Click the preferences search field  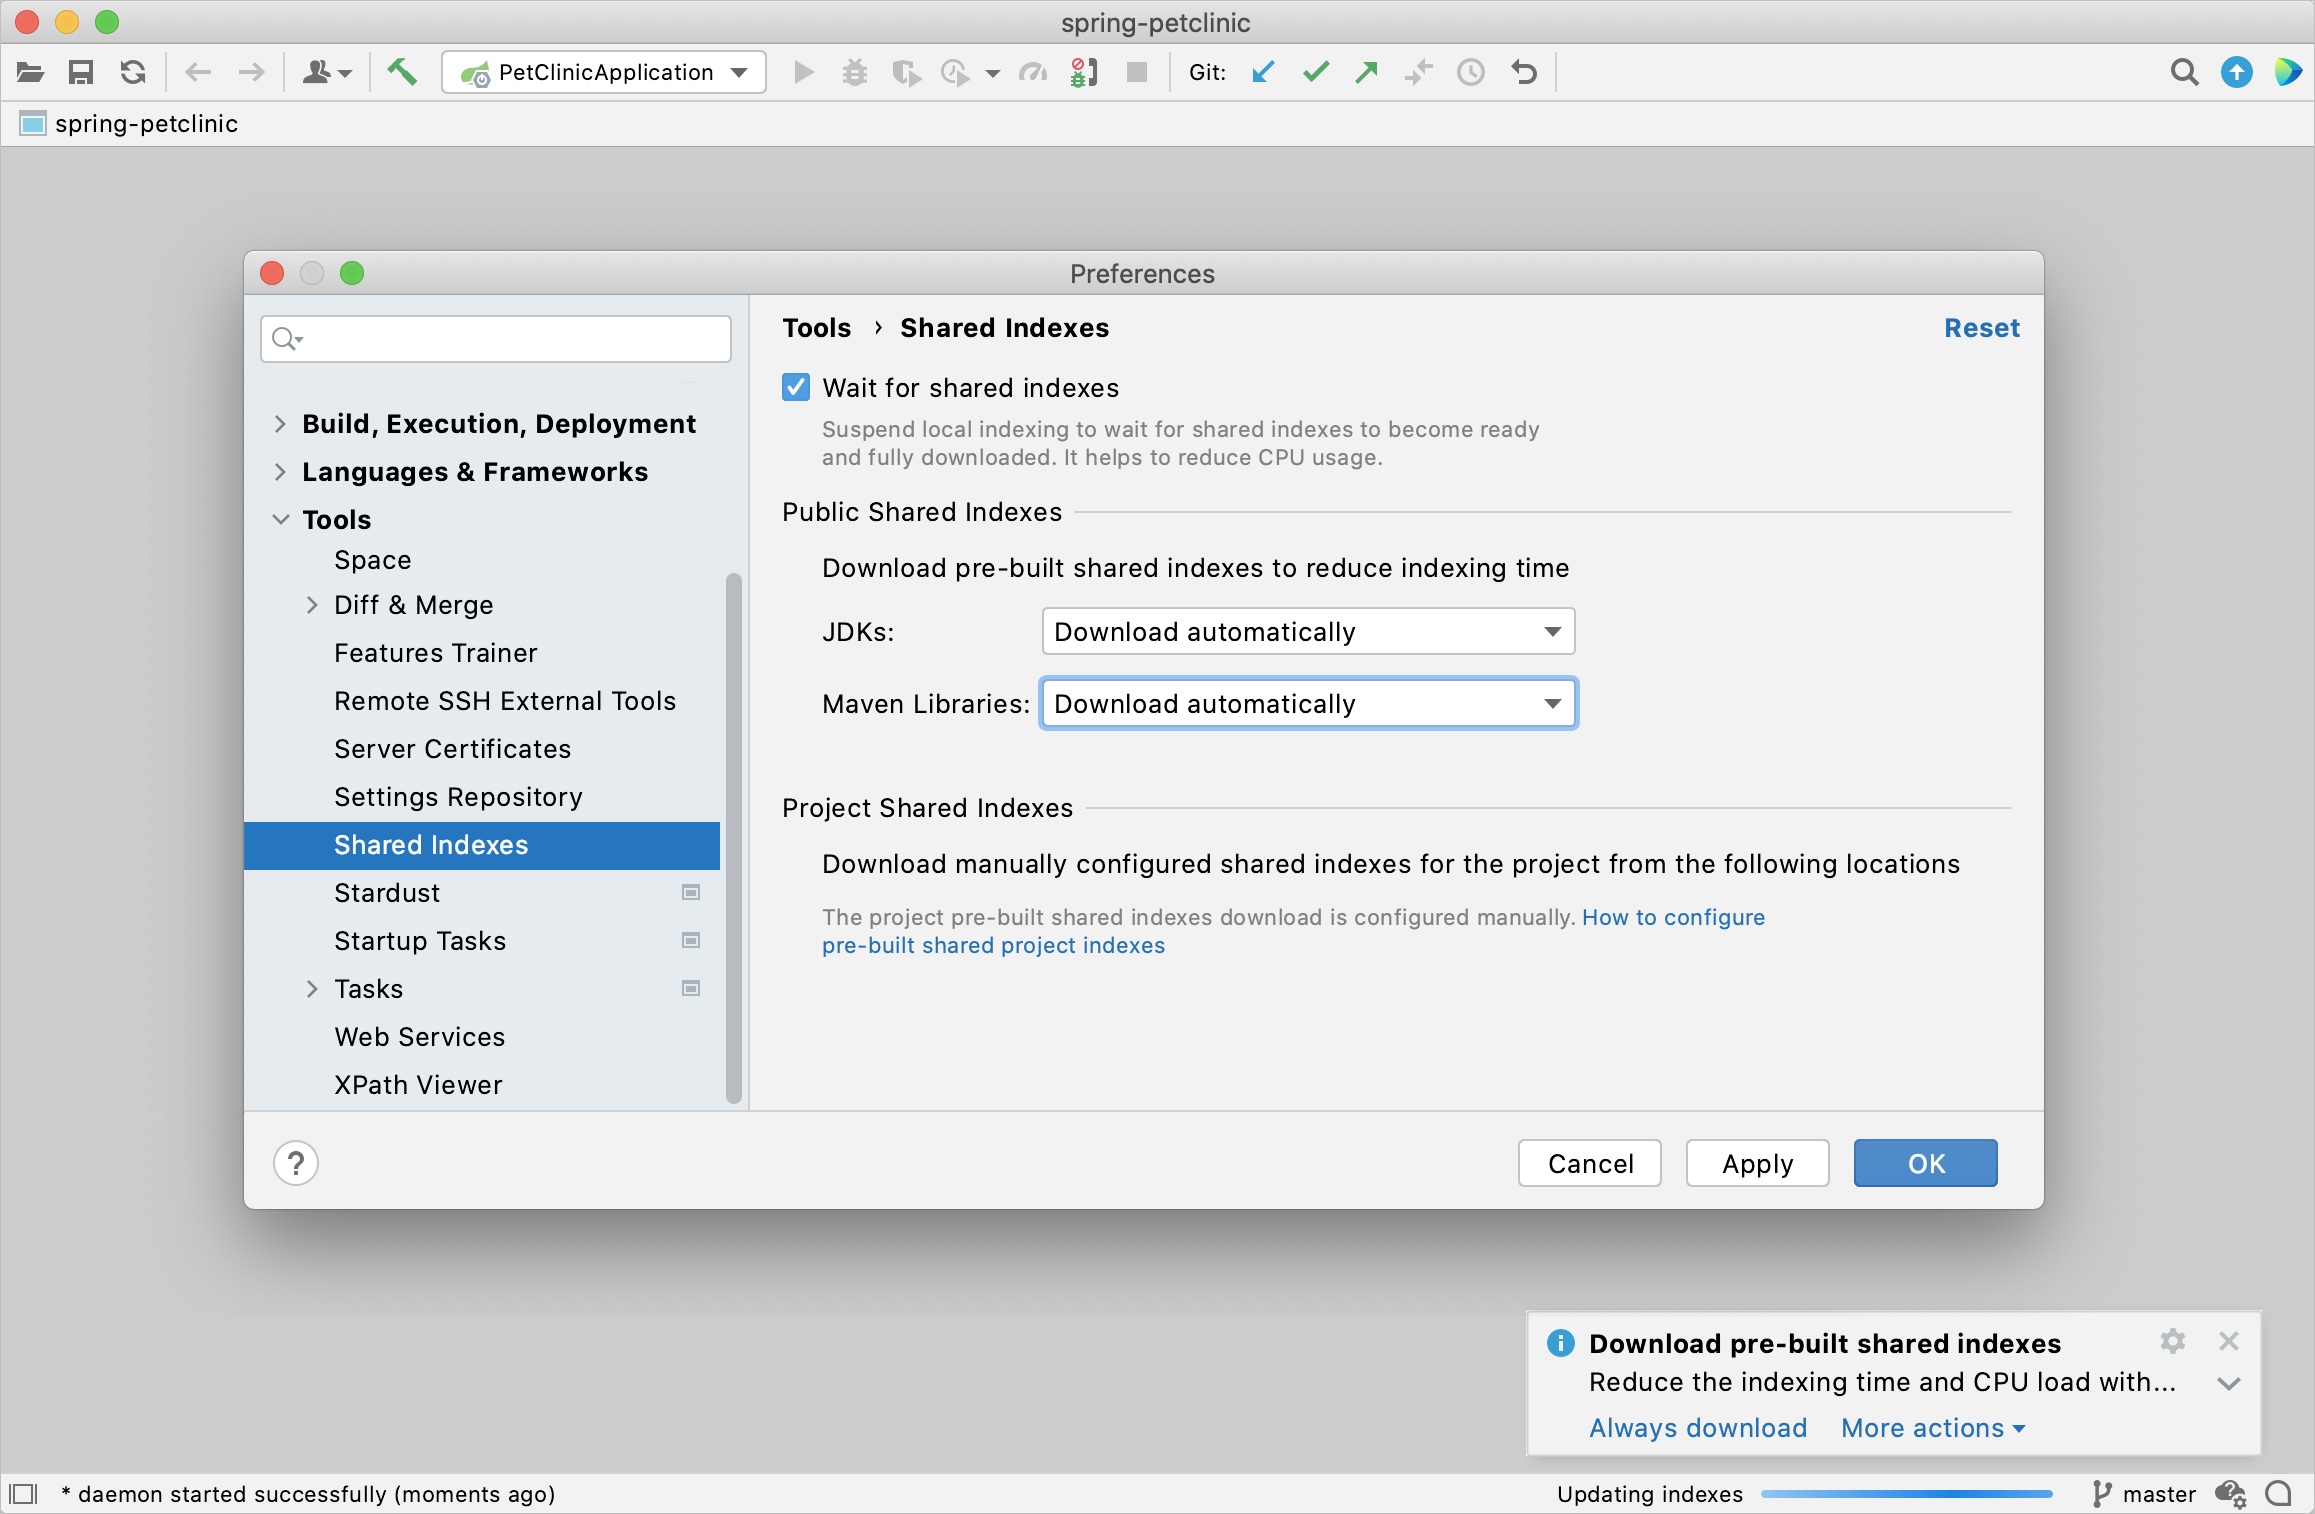coord(495,339)
